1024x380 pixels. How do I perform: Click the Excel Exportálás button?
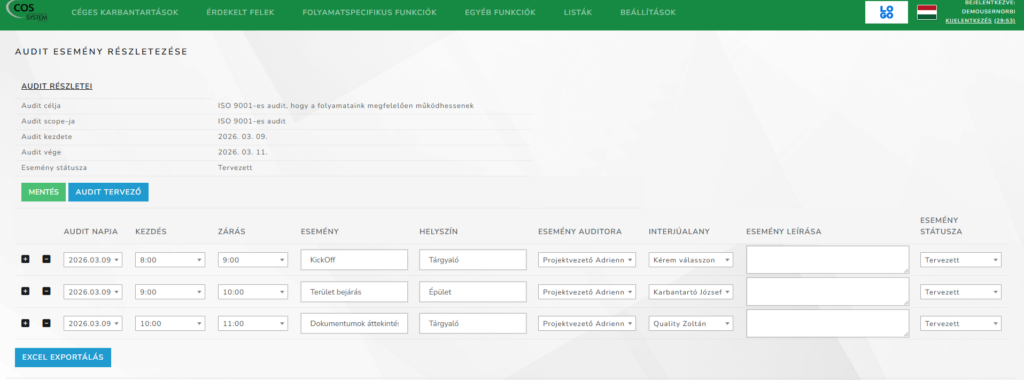pyautogui.click(x=63, y=357)
